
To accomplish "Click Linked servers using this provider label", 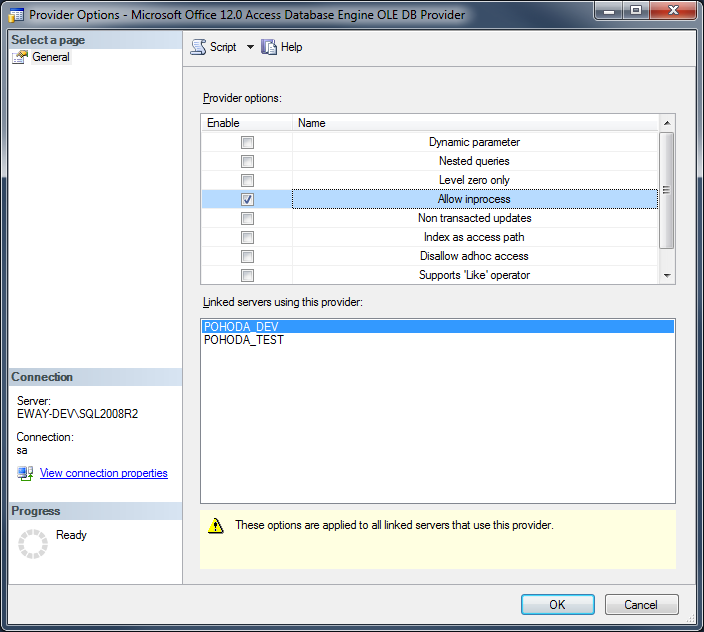I will (x=282, y=302).
